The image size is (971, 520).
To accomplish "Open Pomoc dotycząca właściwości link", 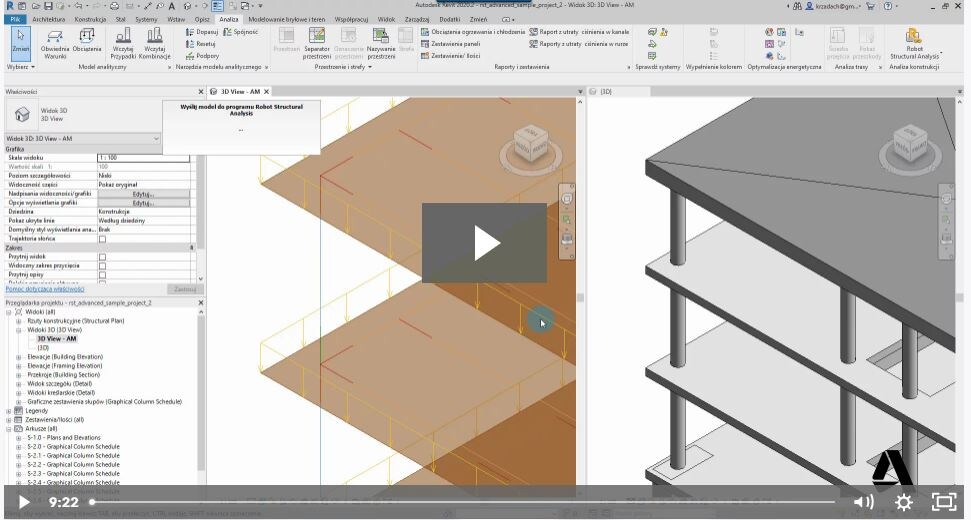I will tap(45, 289).
